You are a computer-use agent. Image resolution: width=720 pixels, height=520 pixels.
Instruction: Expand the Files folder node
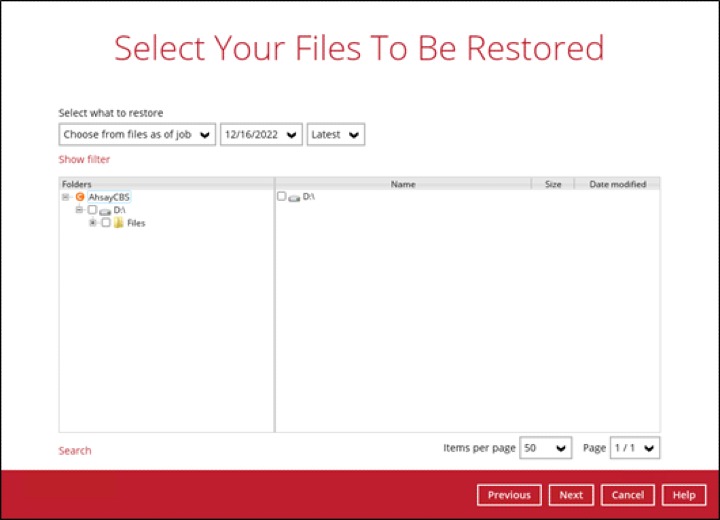[x=93, y=223]
